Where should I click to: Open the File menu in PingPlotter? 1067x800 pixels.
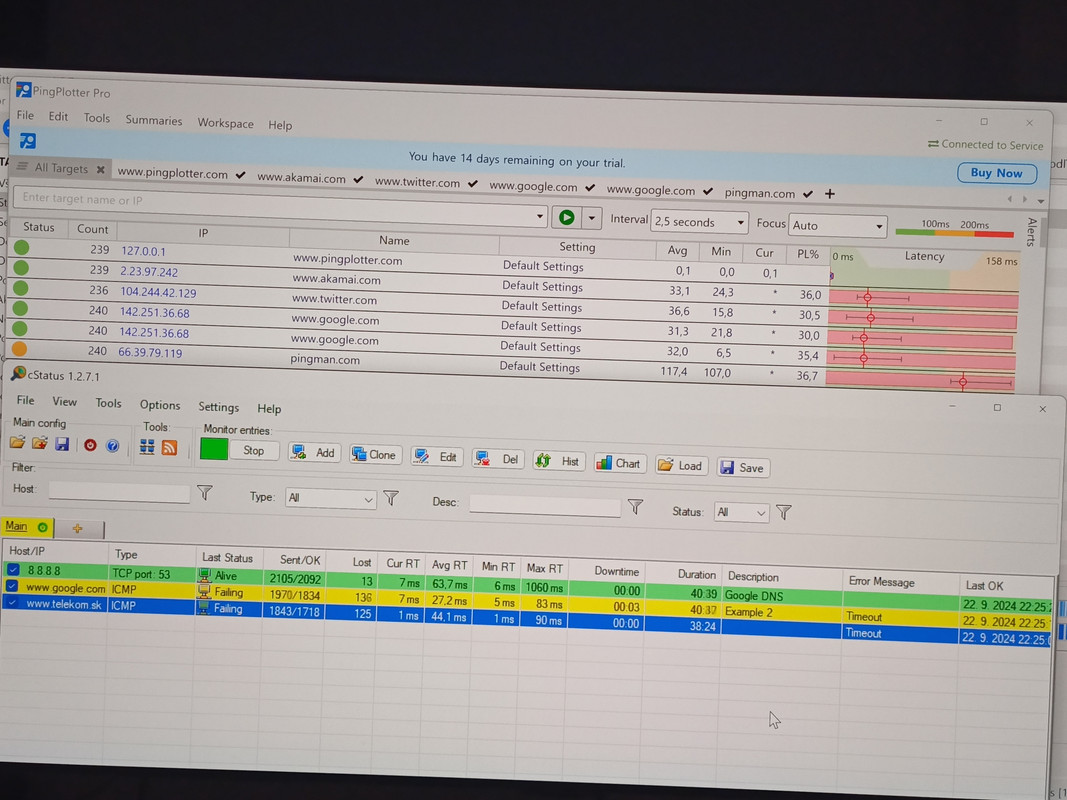(25, 115)
